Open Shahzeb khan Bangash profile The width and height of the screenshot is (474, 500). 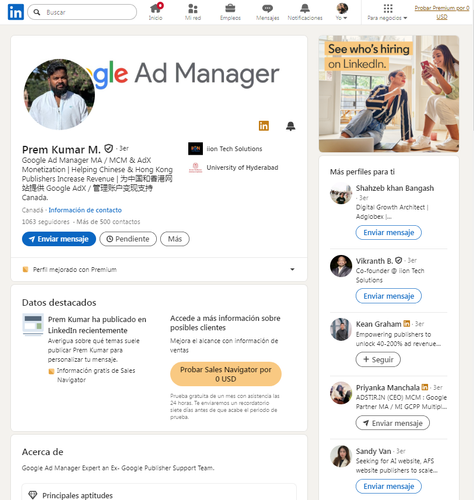395,188
